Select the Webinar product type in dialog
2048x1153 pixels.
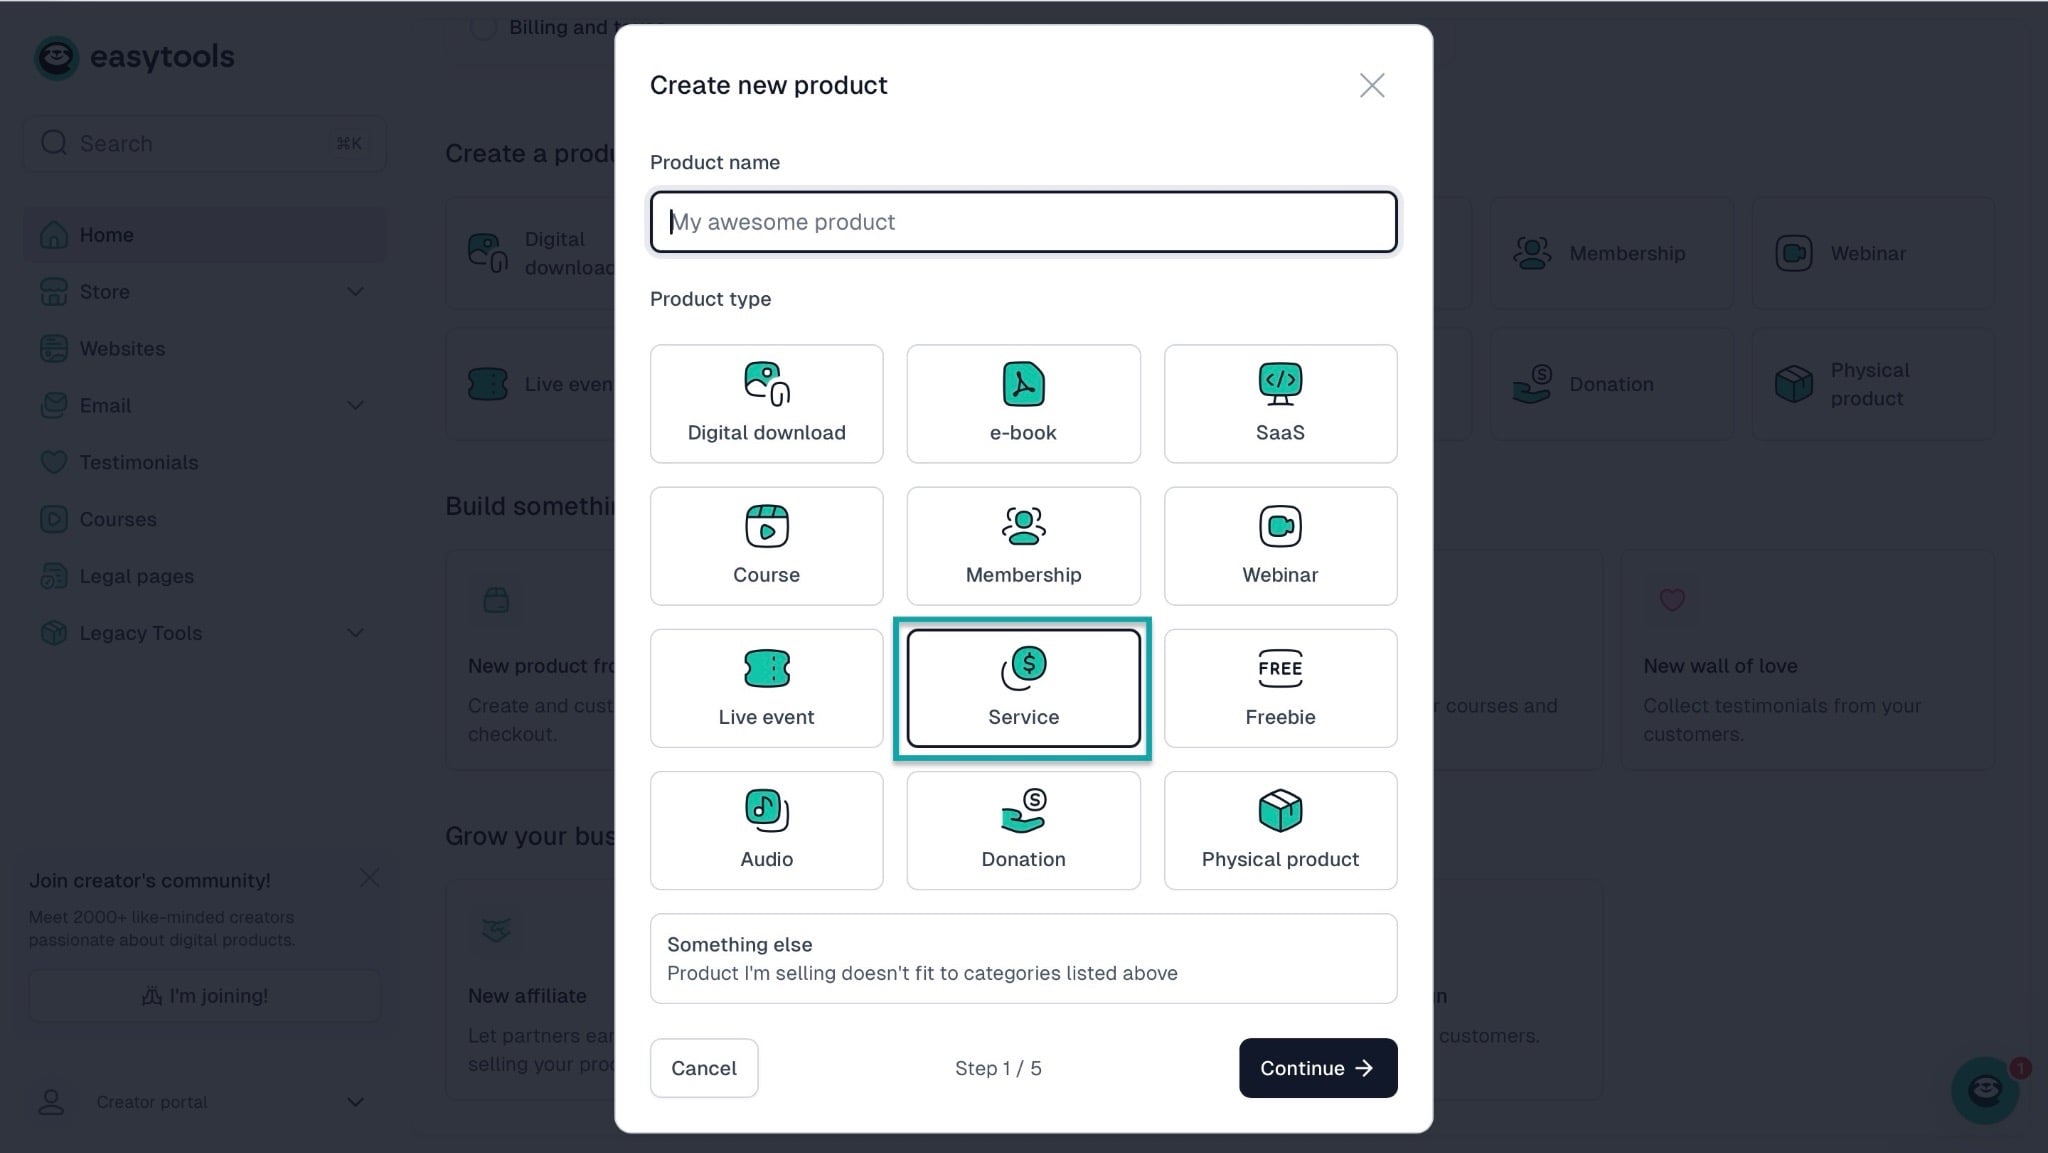click(1280, 546)
